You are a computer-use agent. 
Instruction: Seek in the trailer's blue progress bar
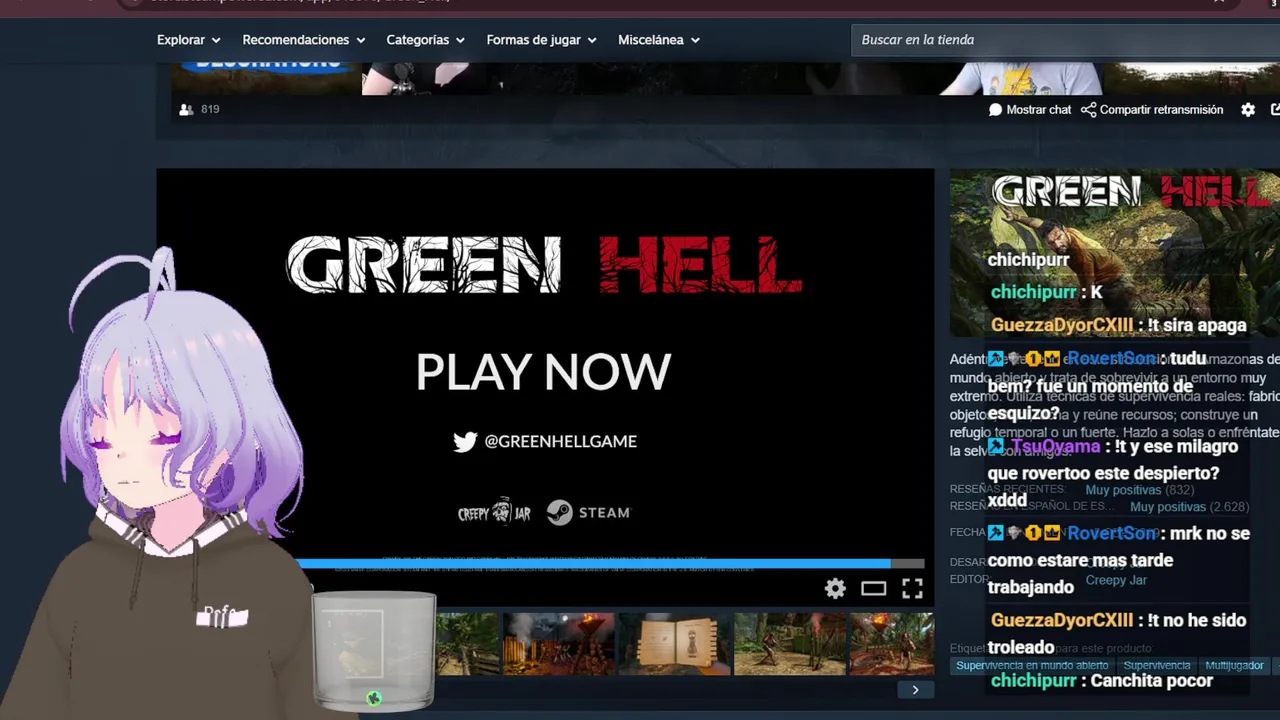click(610, 564)
